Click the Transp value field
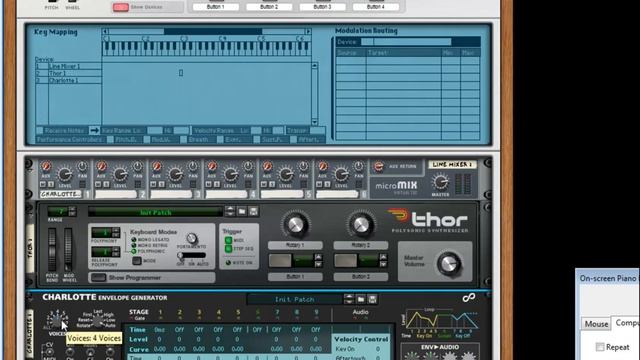The height and width of the screenshot is (360, 640). click(317, 131)
